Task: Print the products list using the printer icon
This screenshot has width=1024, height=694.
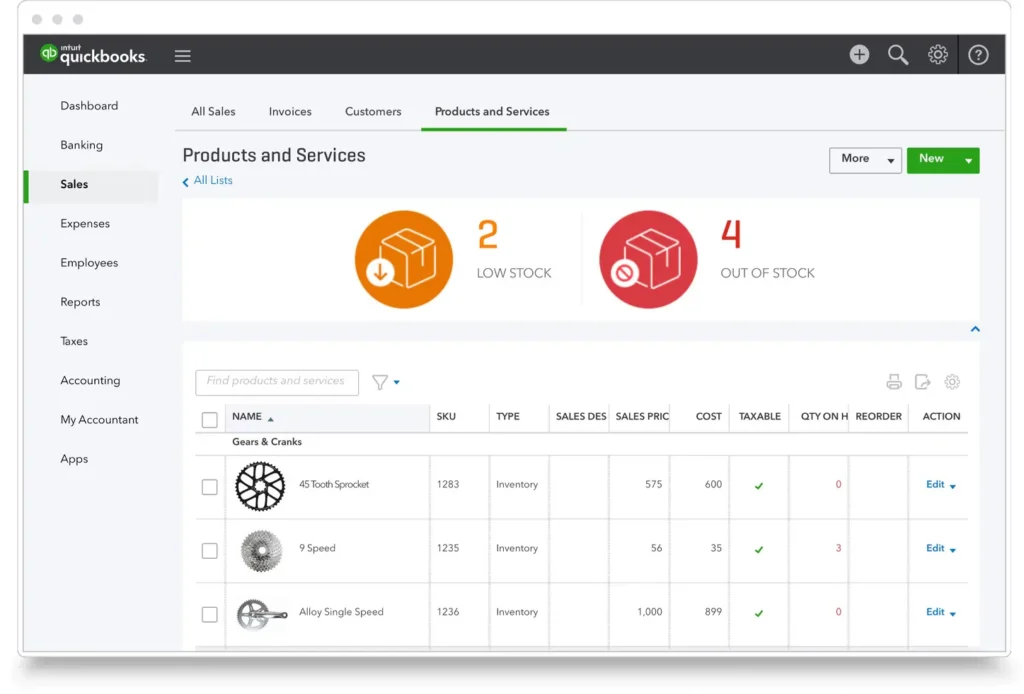Action: point(894,382)
